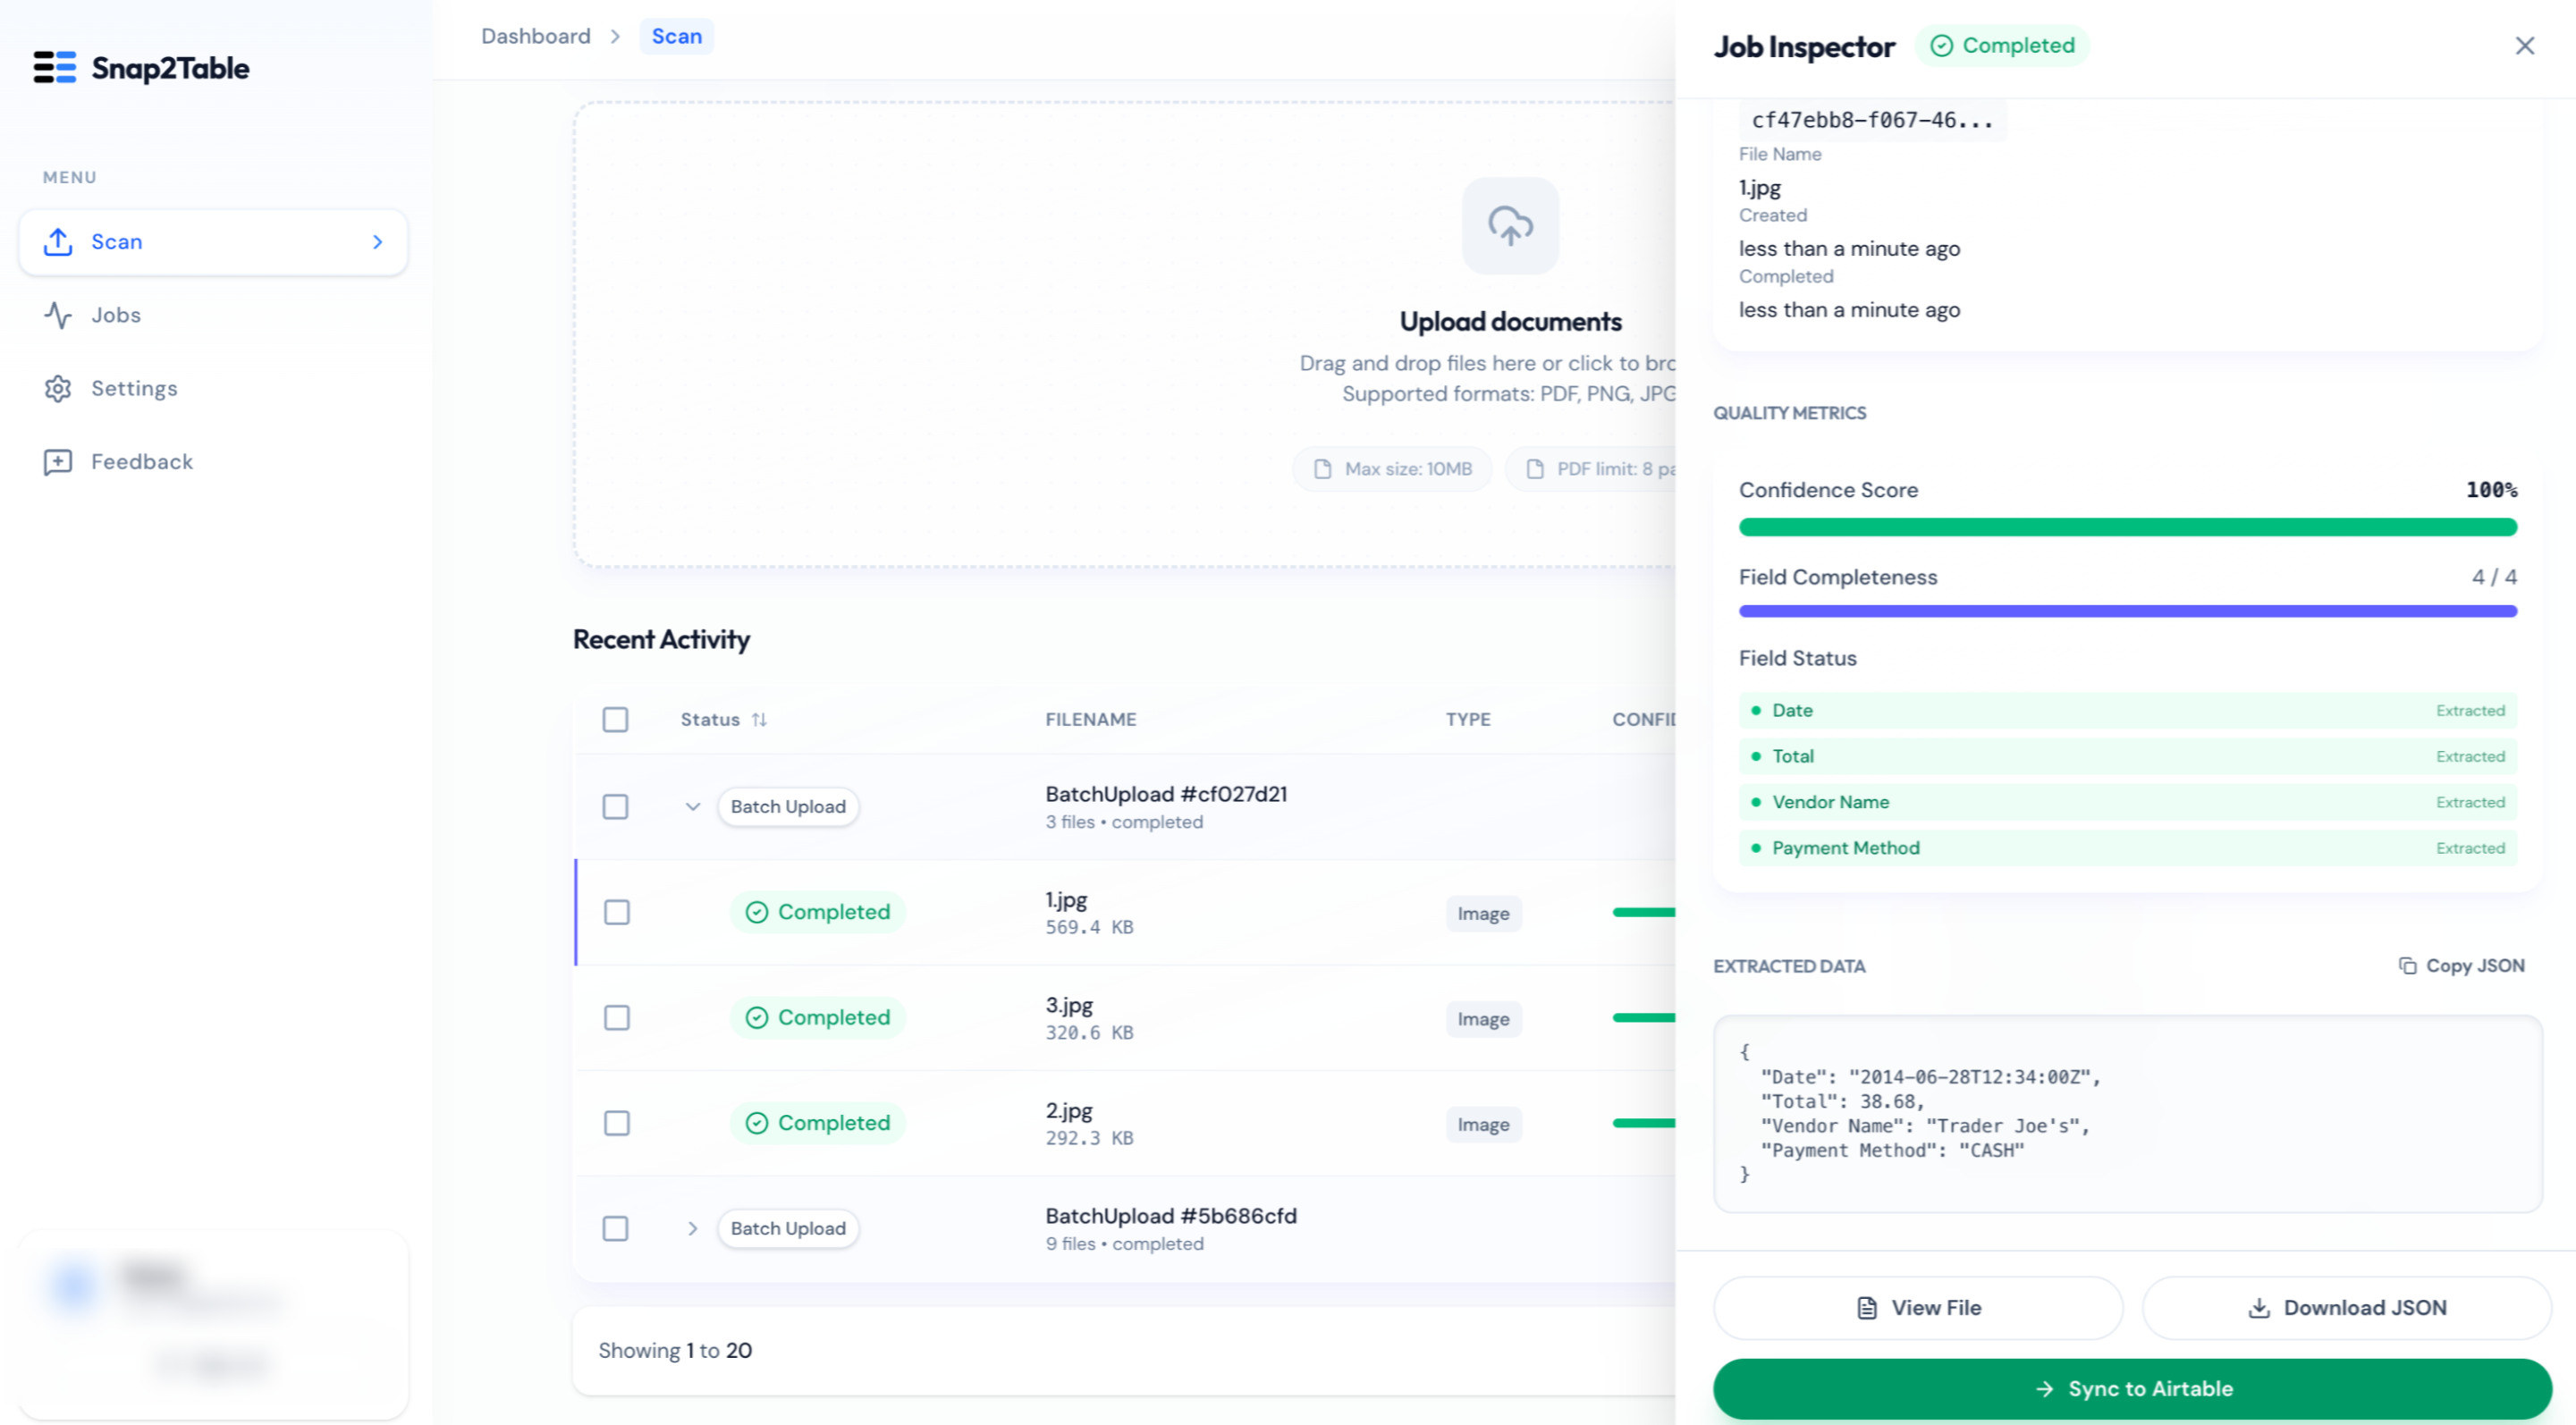The width and height of the screenshot is (2576, 1425).
Task: Click the status column sort arrows icon
Action: coord(759,719)
